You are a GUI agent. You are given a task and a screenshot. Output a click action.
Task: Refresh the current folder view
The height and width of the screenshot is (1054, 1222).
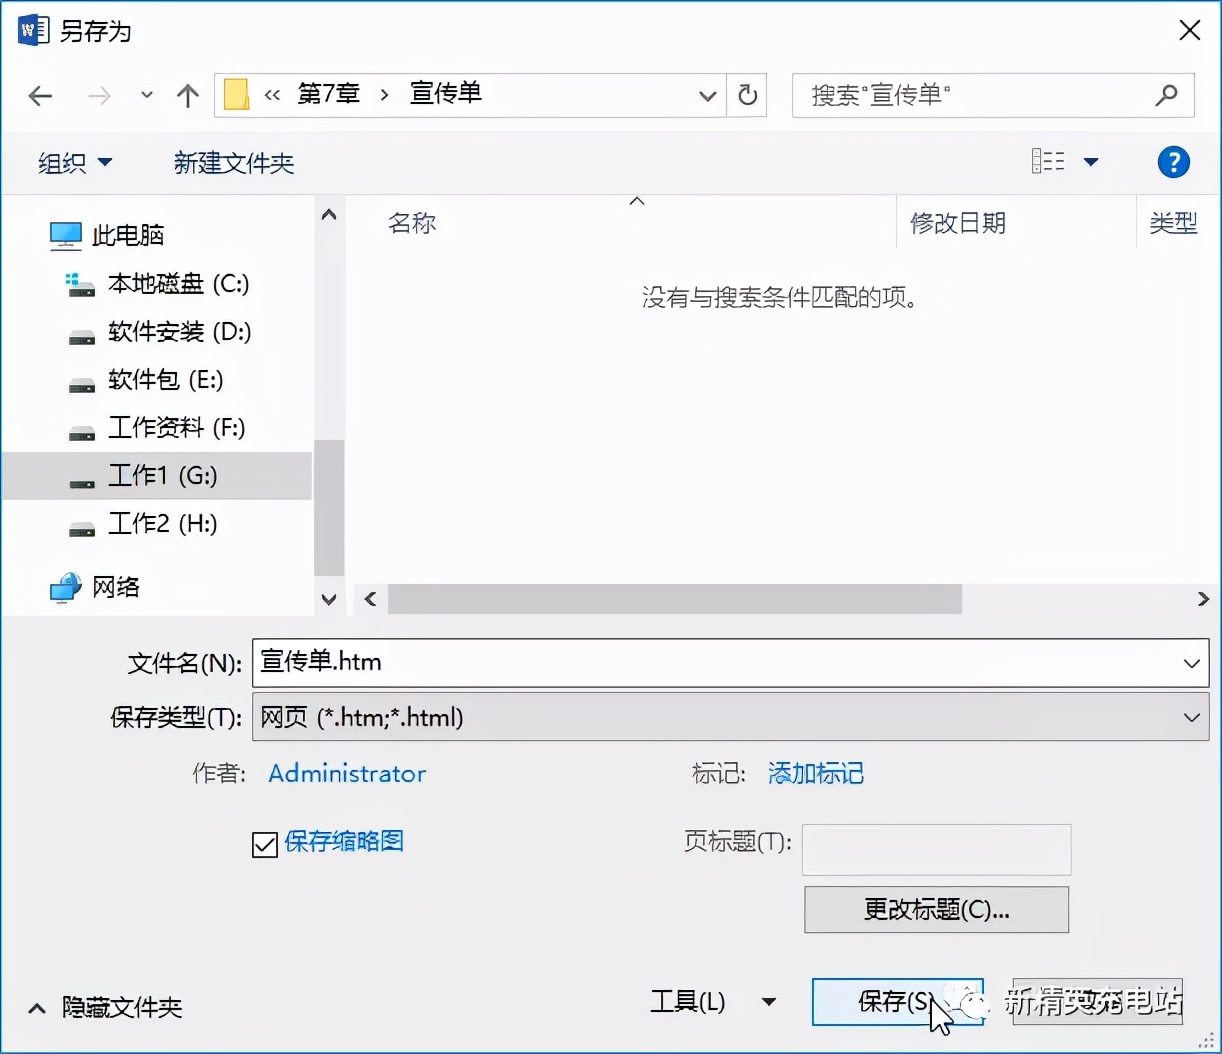click(x=747, y=95)
